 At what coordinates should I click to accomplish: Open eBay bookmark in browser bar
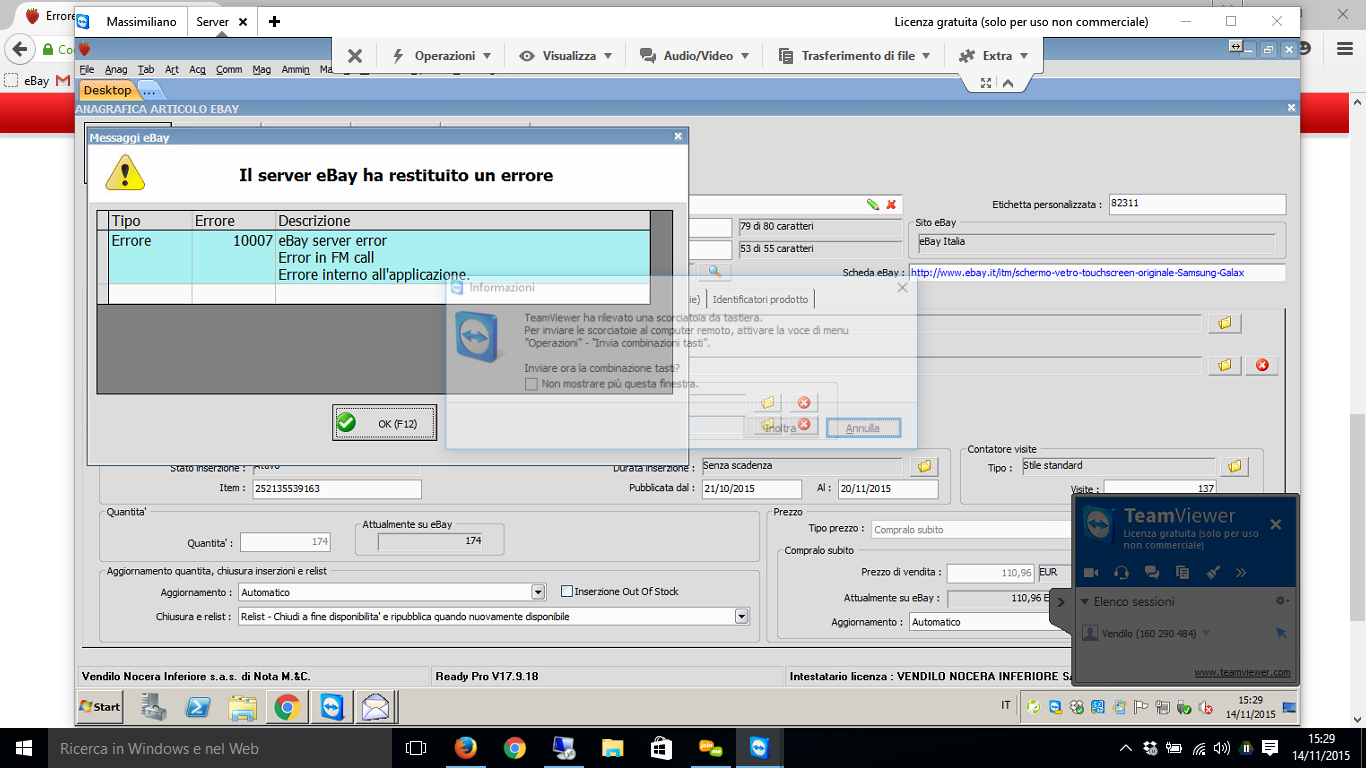[x=28, y=81]
